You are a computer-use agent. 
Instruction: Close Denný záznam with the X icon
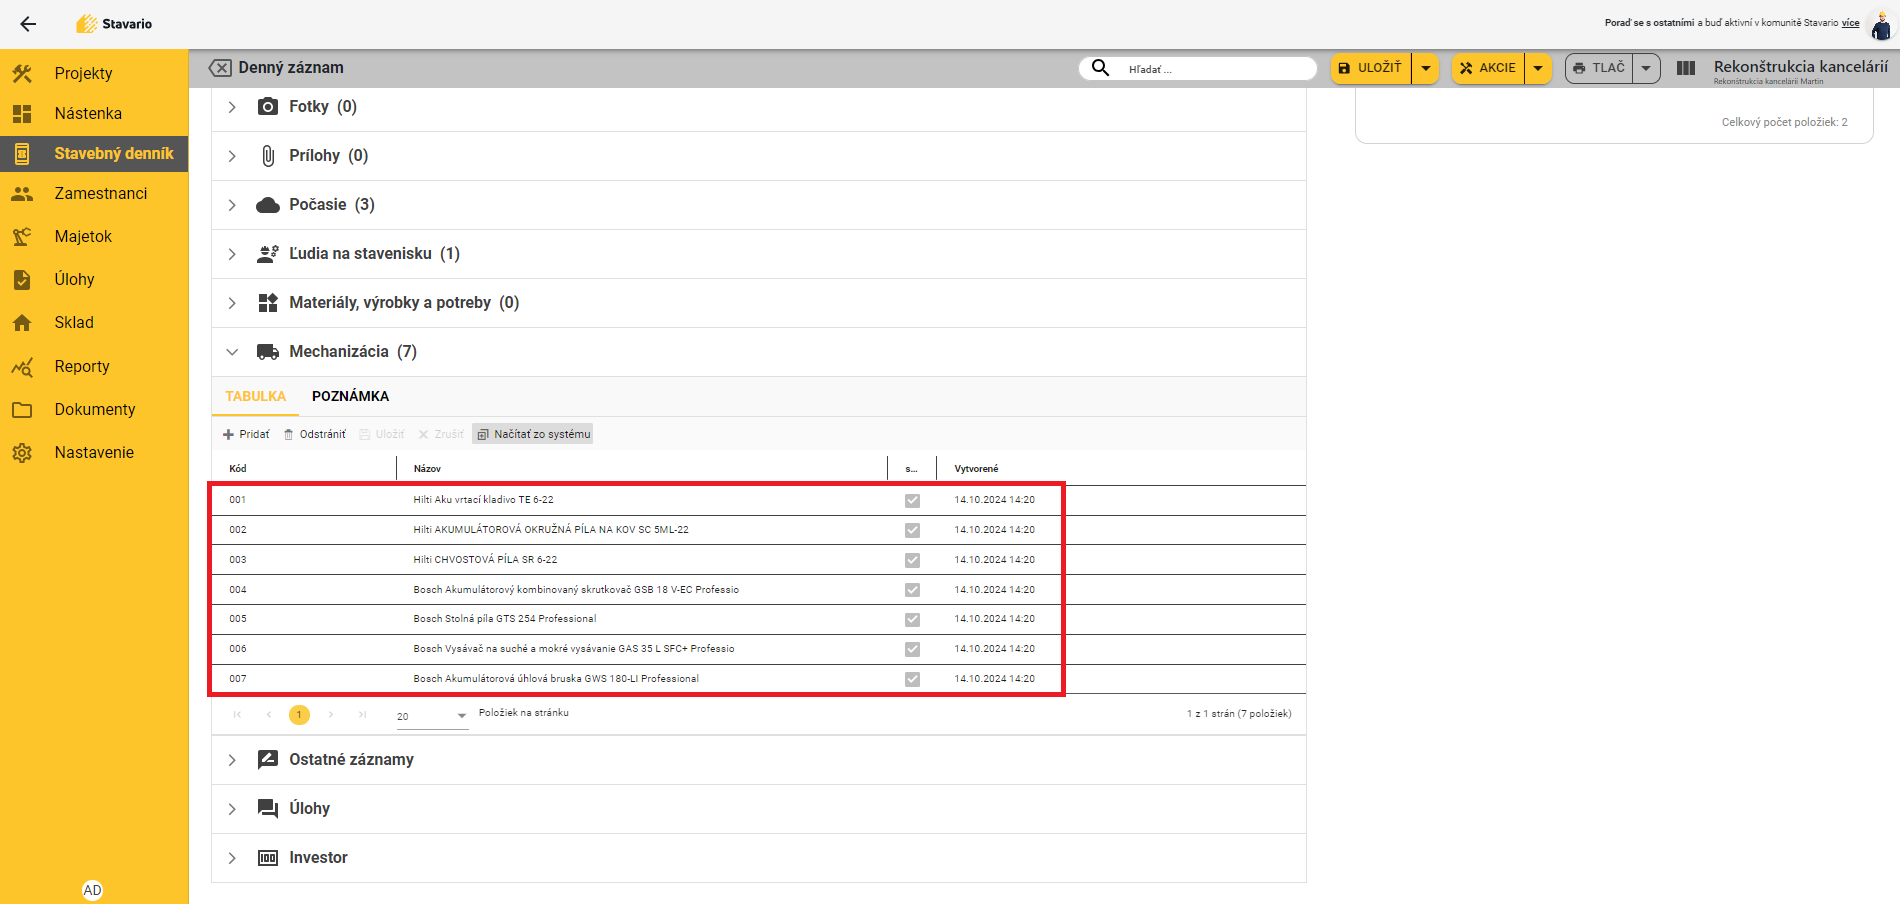[x=220, y=67]
